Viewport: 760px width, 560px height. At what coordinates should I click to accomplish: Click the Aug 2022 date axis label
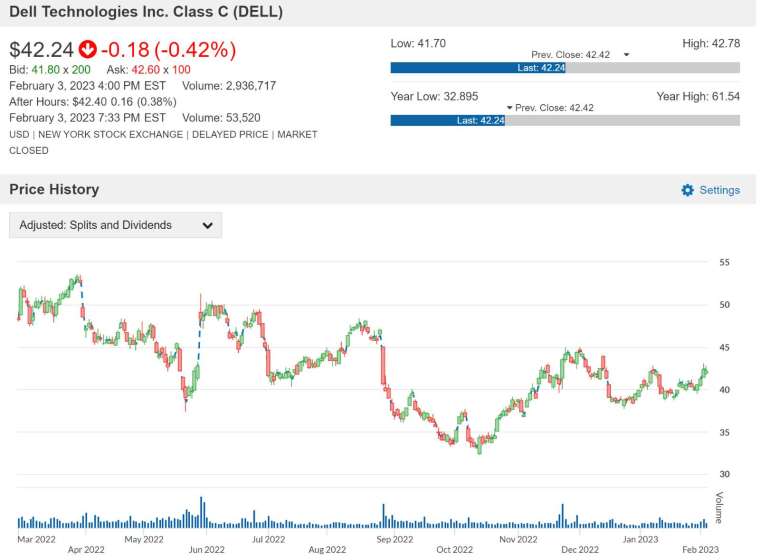(327, 549)
